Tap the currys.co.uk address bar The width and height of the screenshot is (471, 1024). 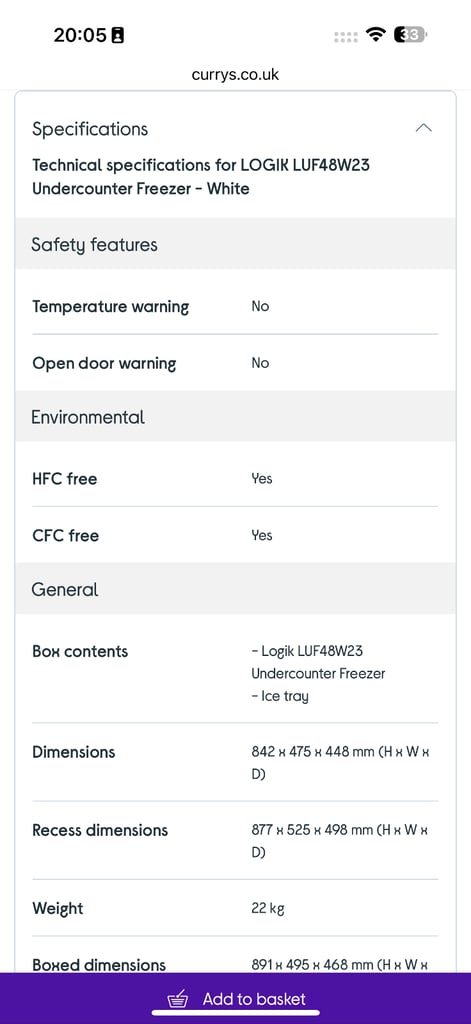click(x=235, y=74)
